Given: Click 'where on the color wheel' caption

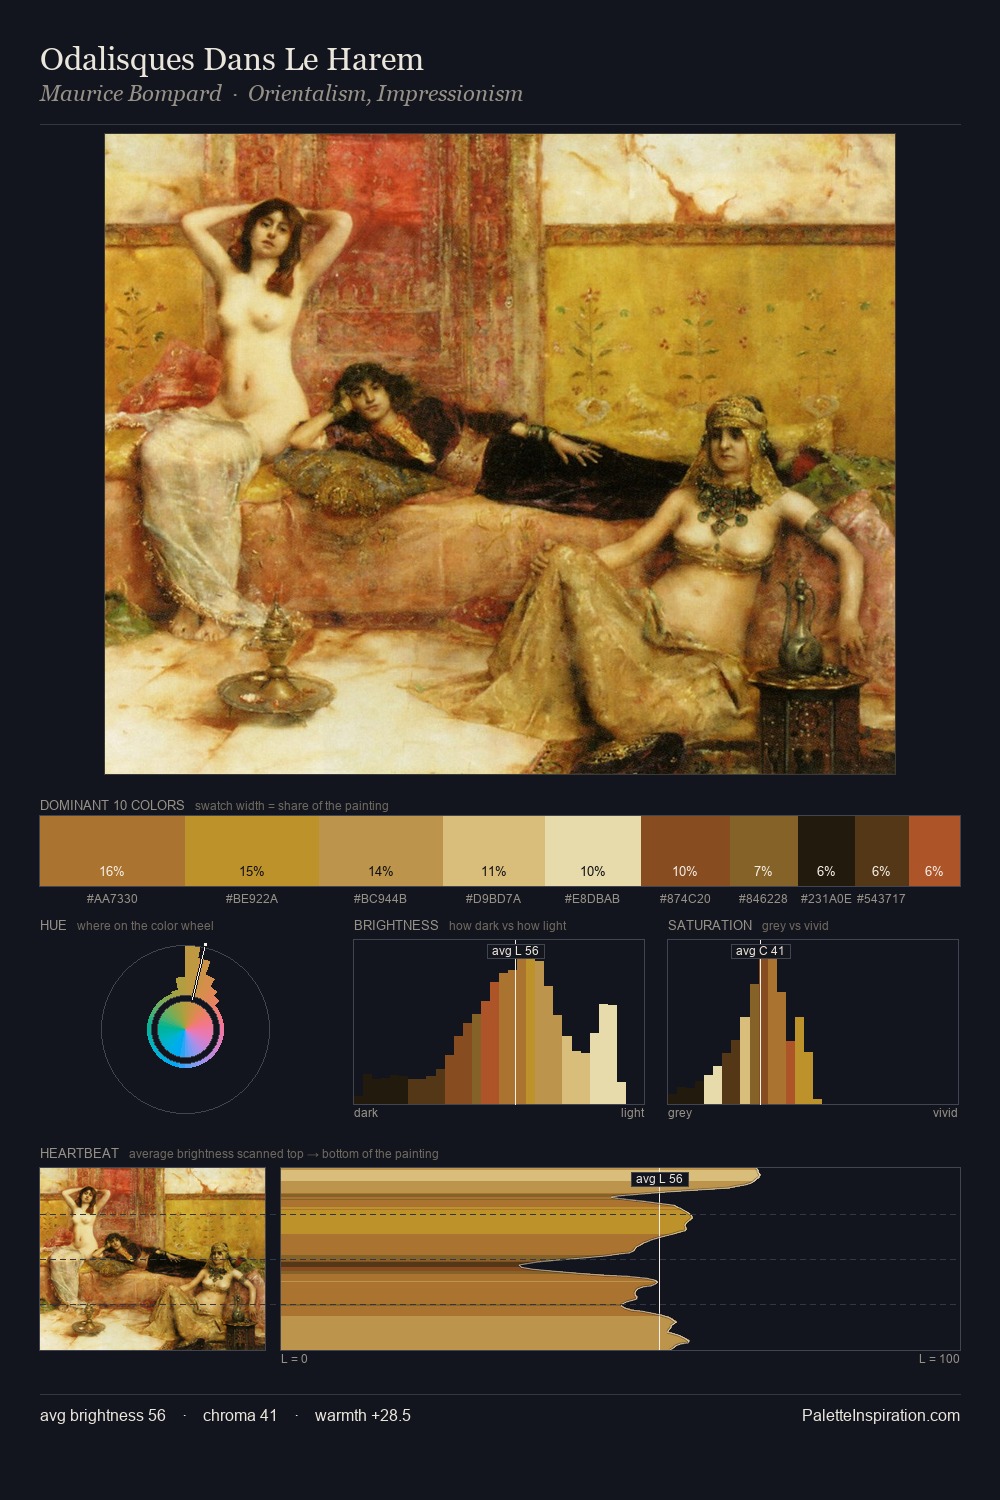Looking at the screenshot, I should (x=145, y=925).
